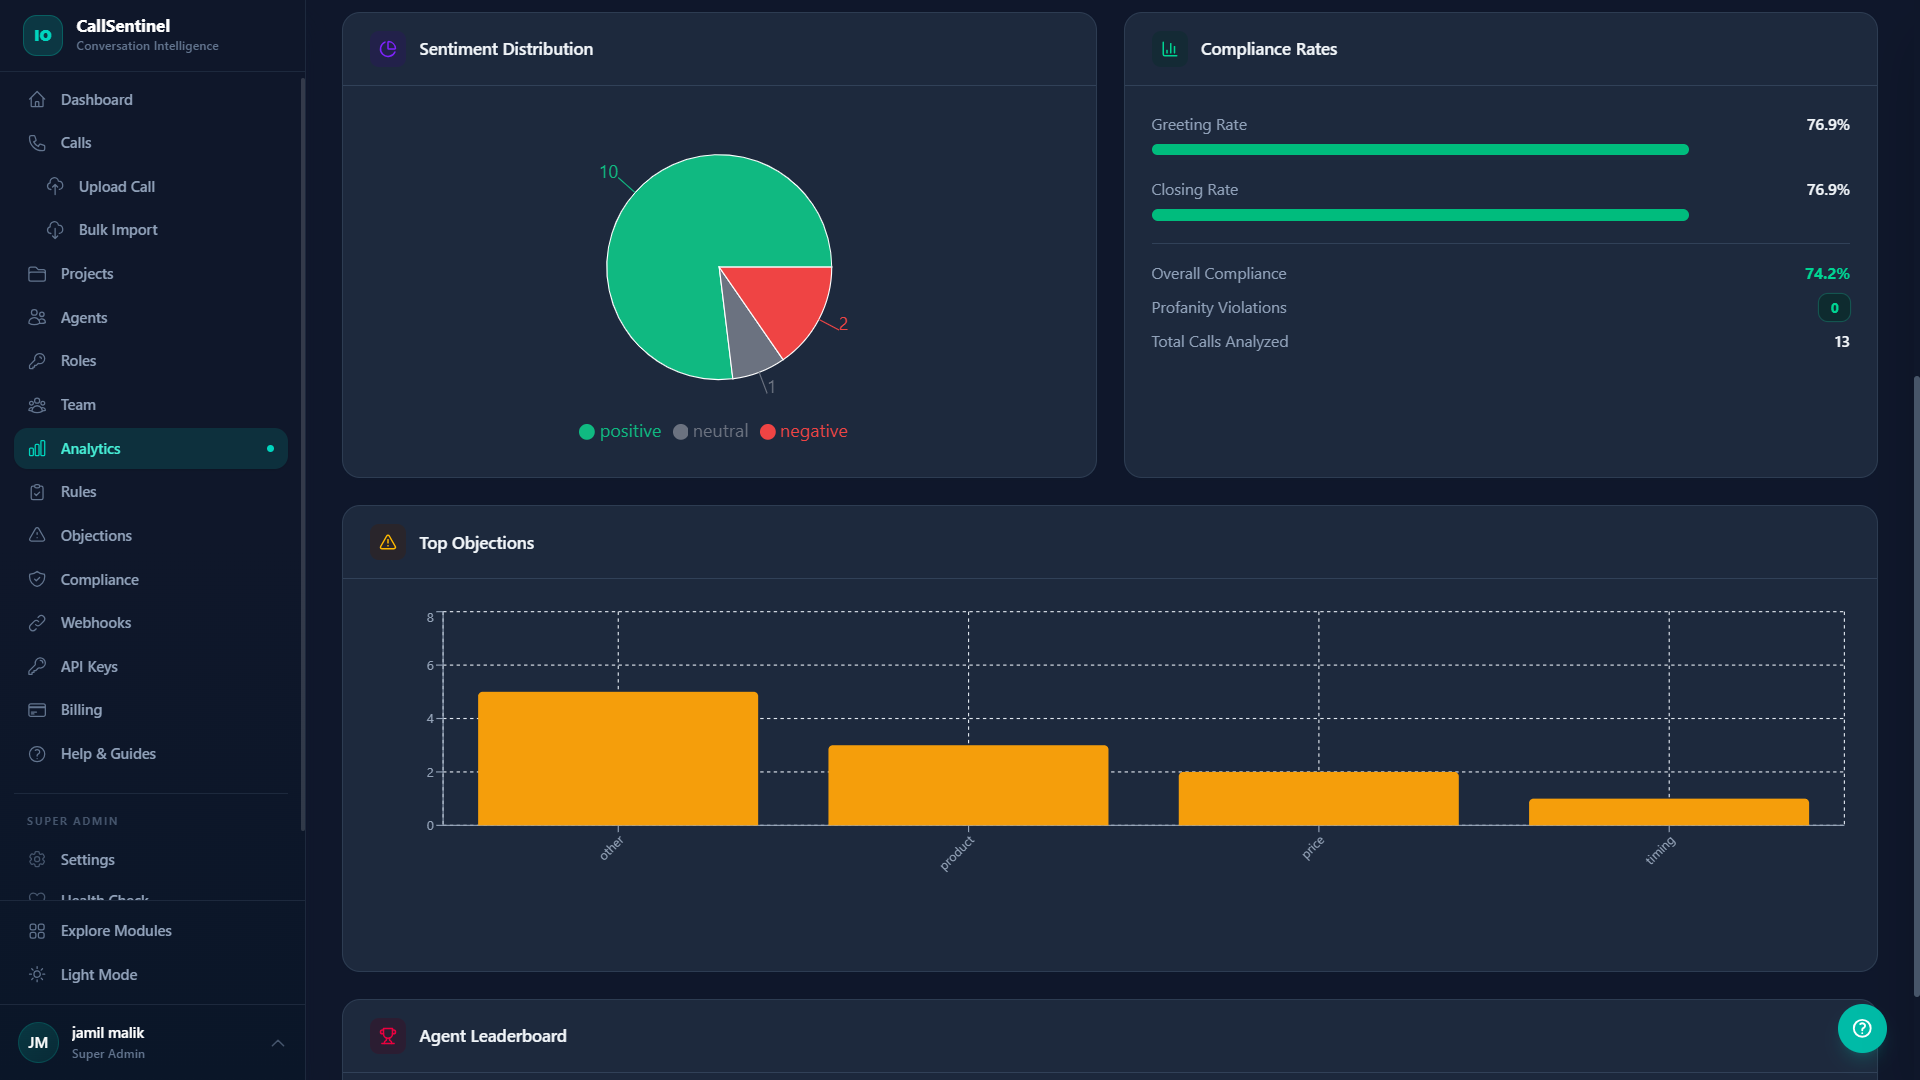
Task: Click the Sentiment Distribution pie chart icon
Action: point(387,48)
